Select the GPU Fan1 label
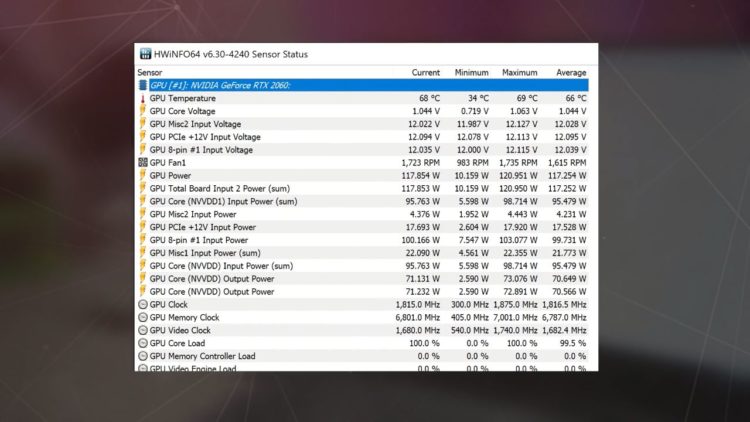750x422 pixels. 167,163
